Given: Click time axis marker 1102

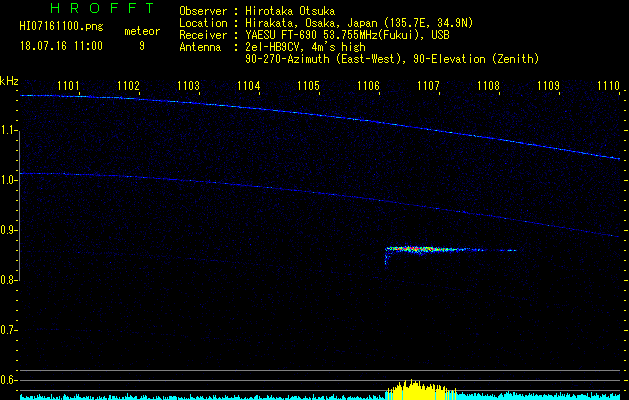Looking at the screenshot, I should (128, 86).
